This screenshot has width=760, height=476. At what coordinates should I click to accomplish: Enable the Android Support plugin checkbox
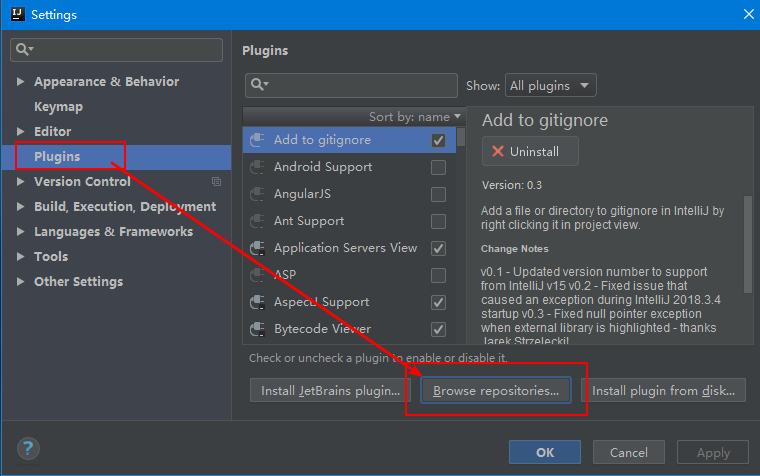click(x=438, y=167)
